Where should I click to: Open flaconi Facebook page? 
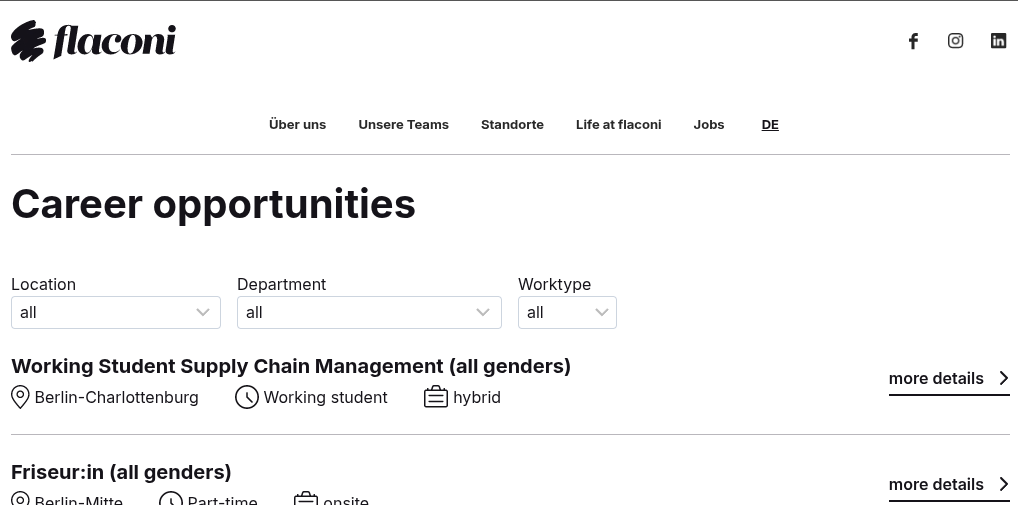point(913,41)
